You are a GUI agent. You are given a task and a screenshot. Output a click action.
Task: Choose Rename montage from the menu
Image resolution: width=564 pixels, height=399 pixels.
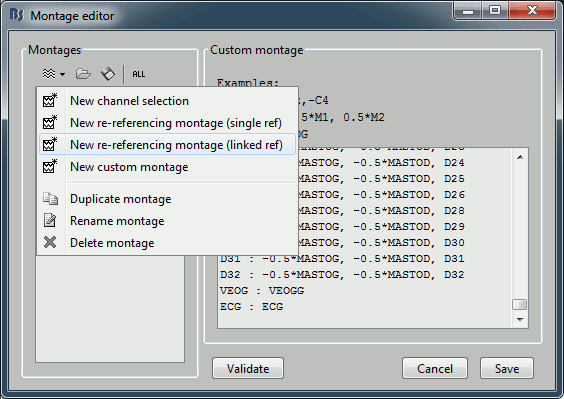[x=167, y=221]
